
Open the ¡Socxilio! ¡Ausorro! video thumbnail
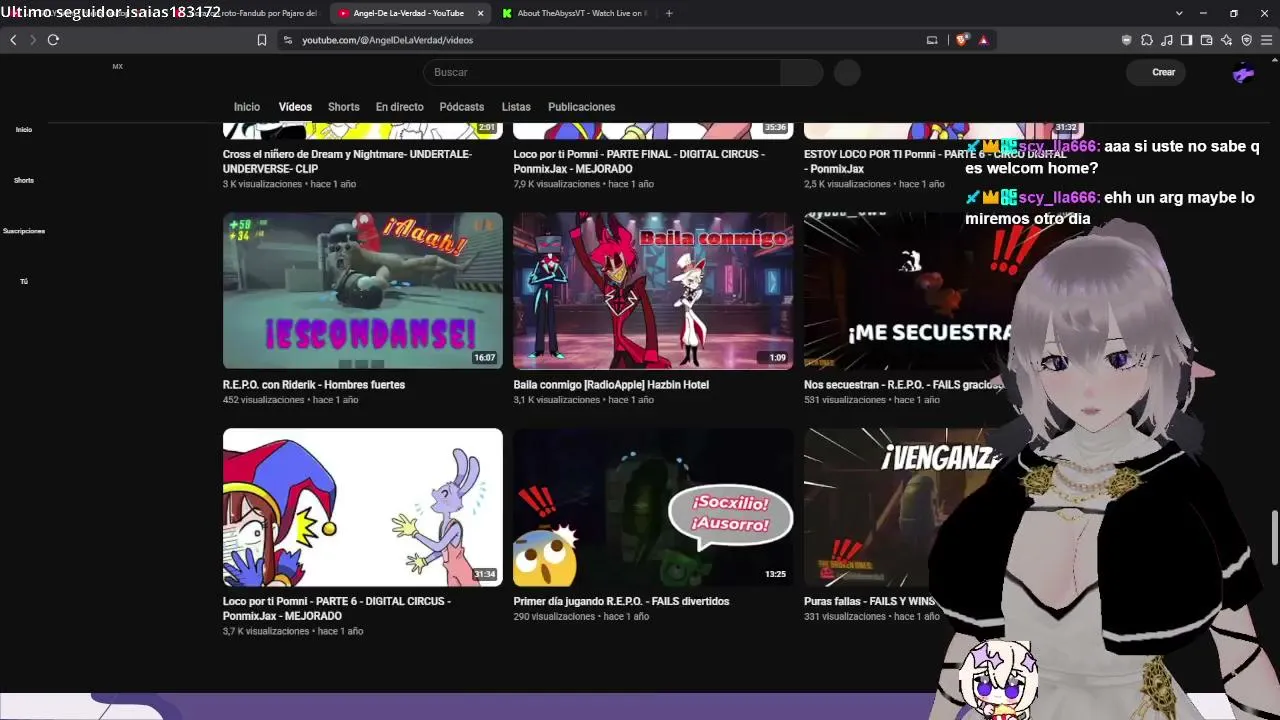tap(653, 507)
